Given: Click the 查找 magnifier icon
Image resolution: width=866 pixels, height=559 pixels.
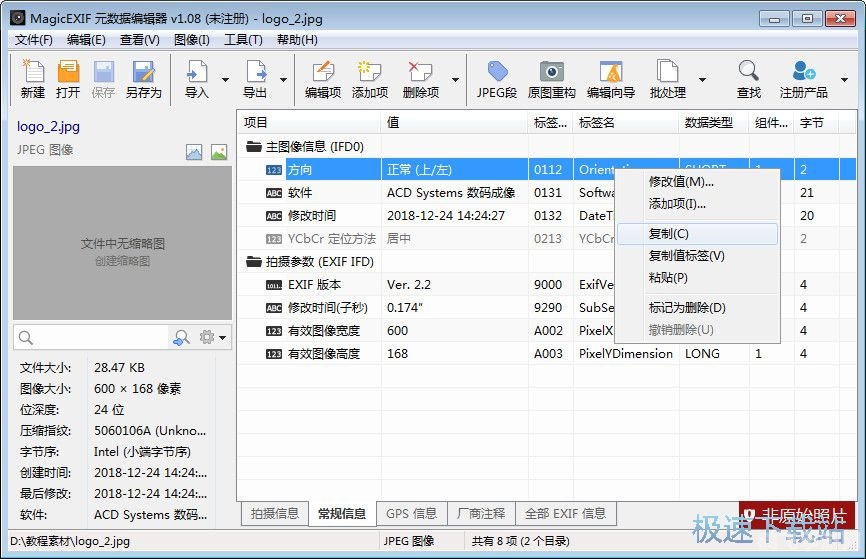Looking at the screenshot, I should pos(748,80).
